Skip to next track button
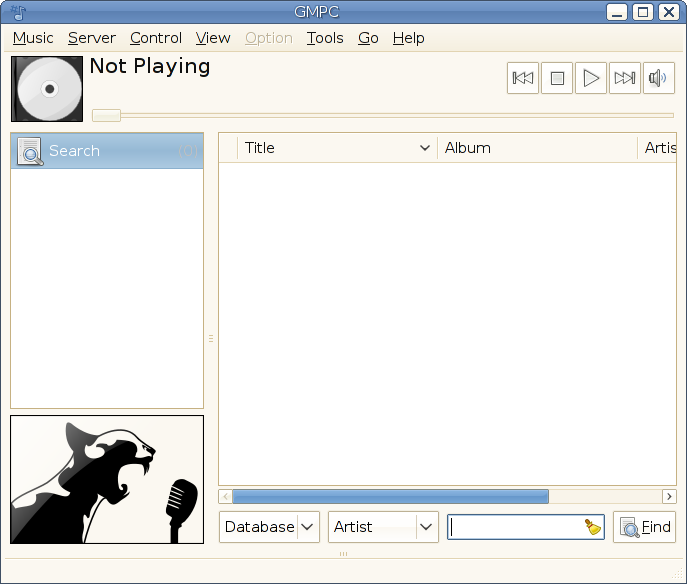 pyautogui.click(x=625, y=78)
